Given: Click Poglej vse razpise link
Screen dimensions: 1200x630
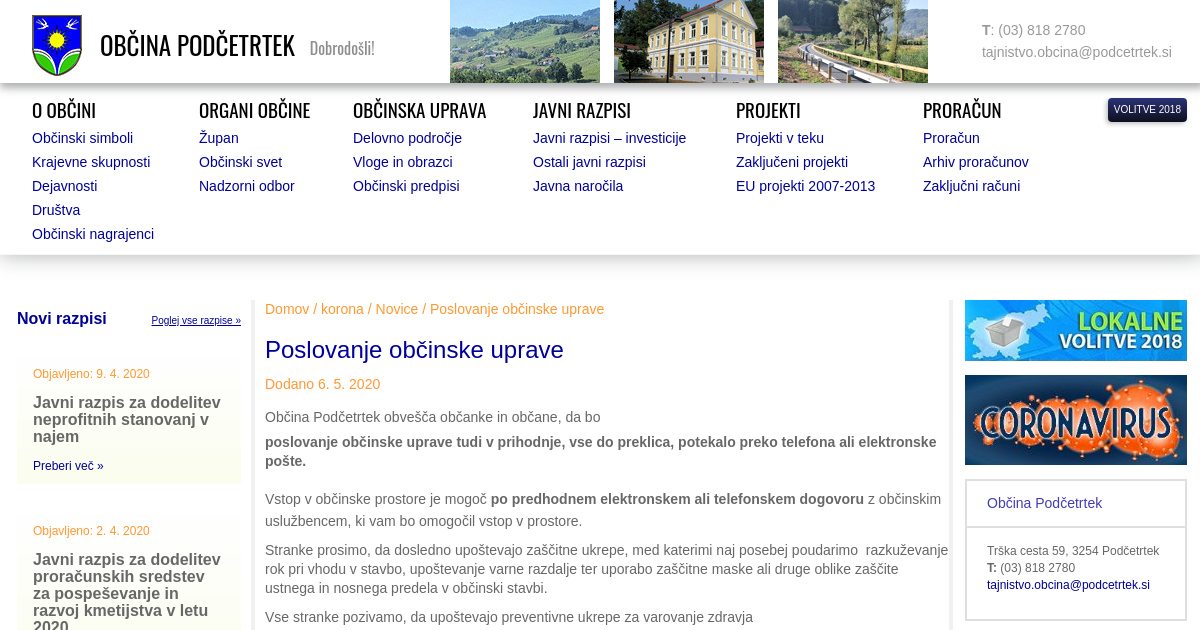Looking at the screenshot, I should [x=196, y=321].
